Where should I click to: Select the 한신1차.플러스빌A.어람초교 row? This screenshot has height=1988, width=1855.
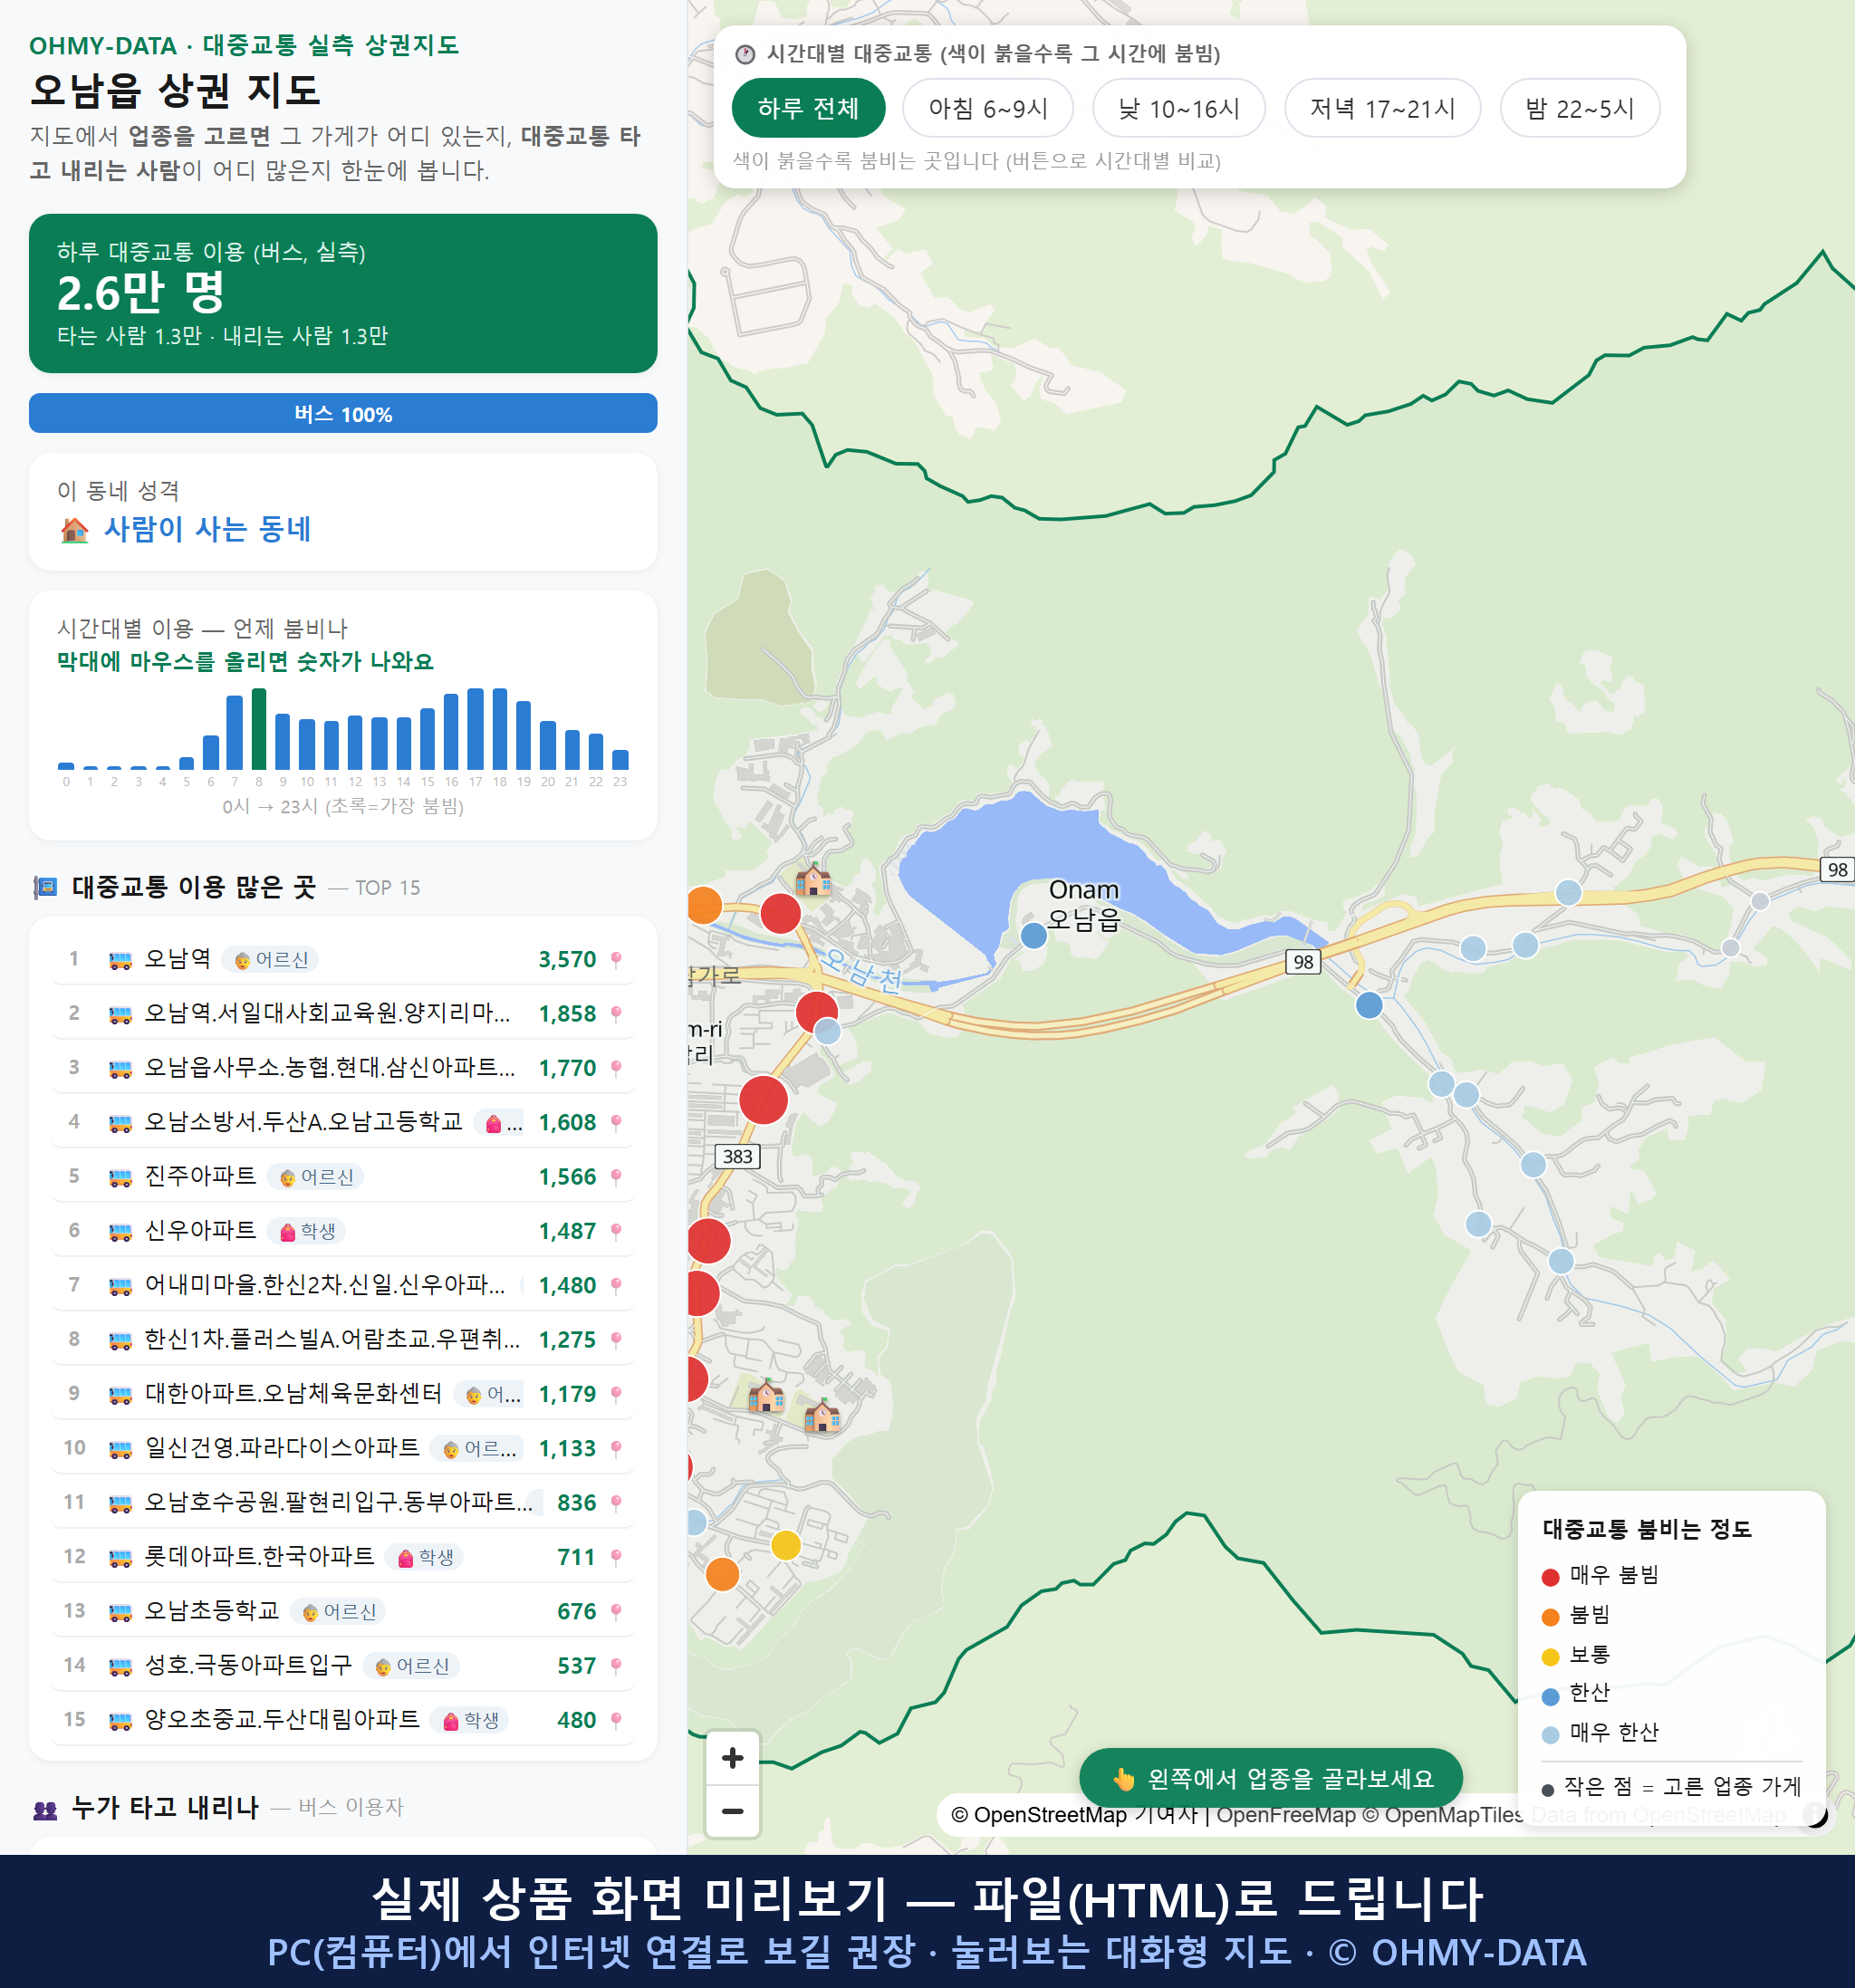point(343,1339)
